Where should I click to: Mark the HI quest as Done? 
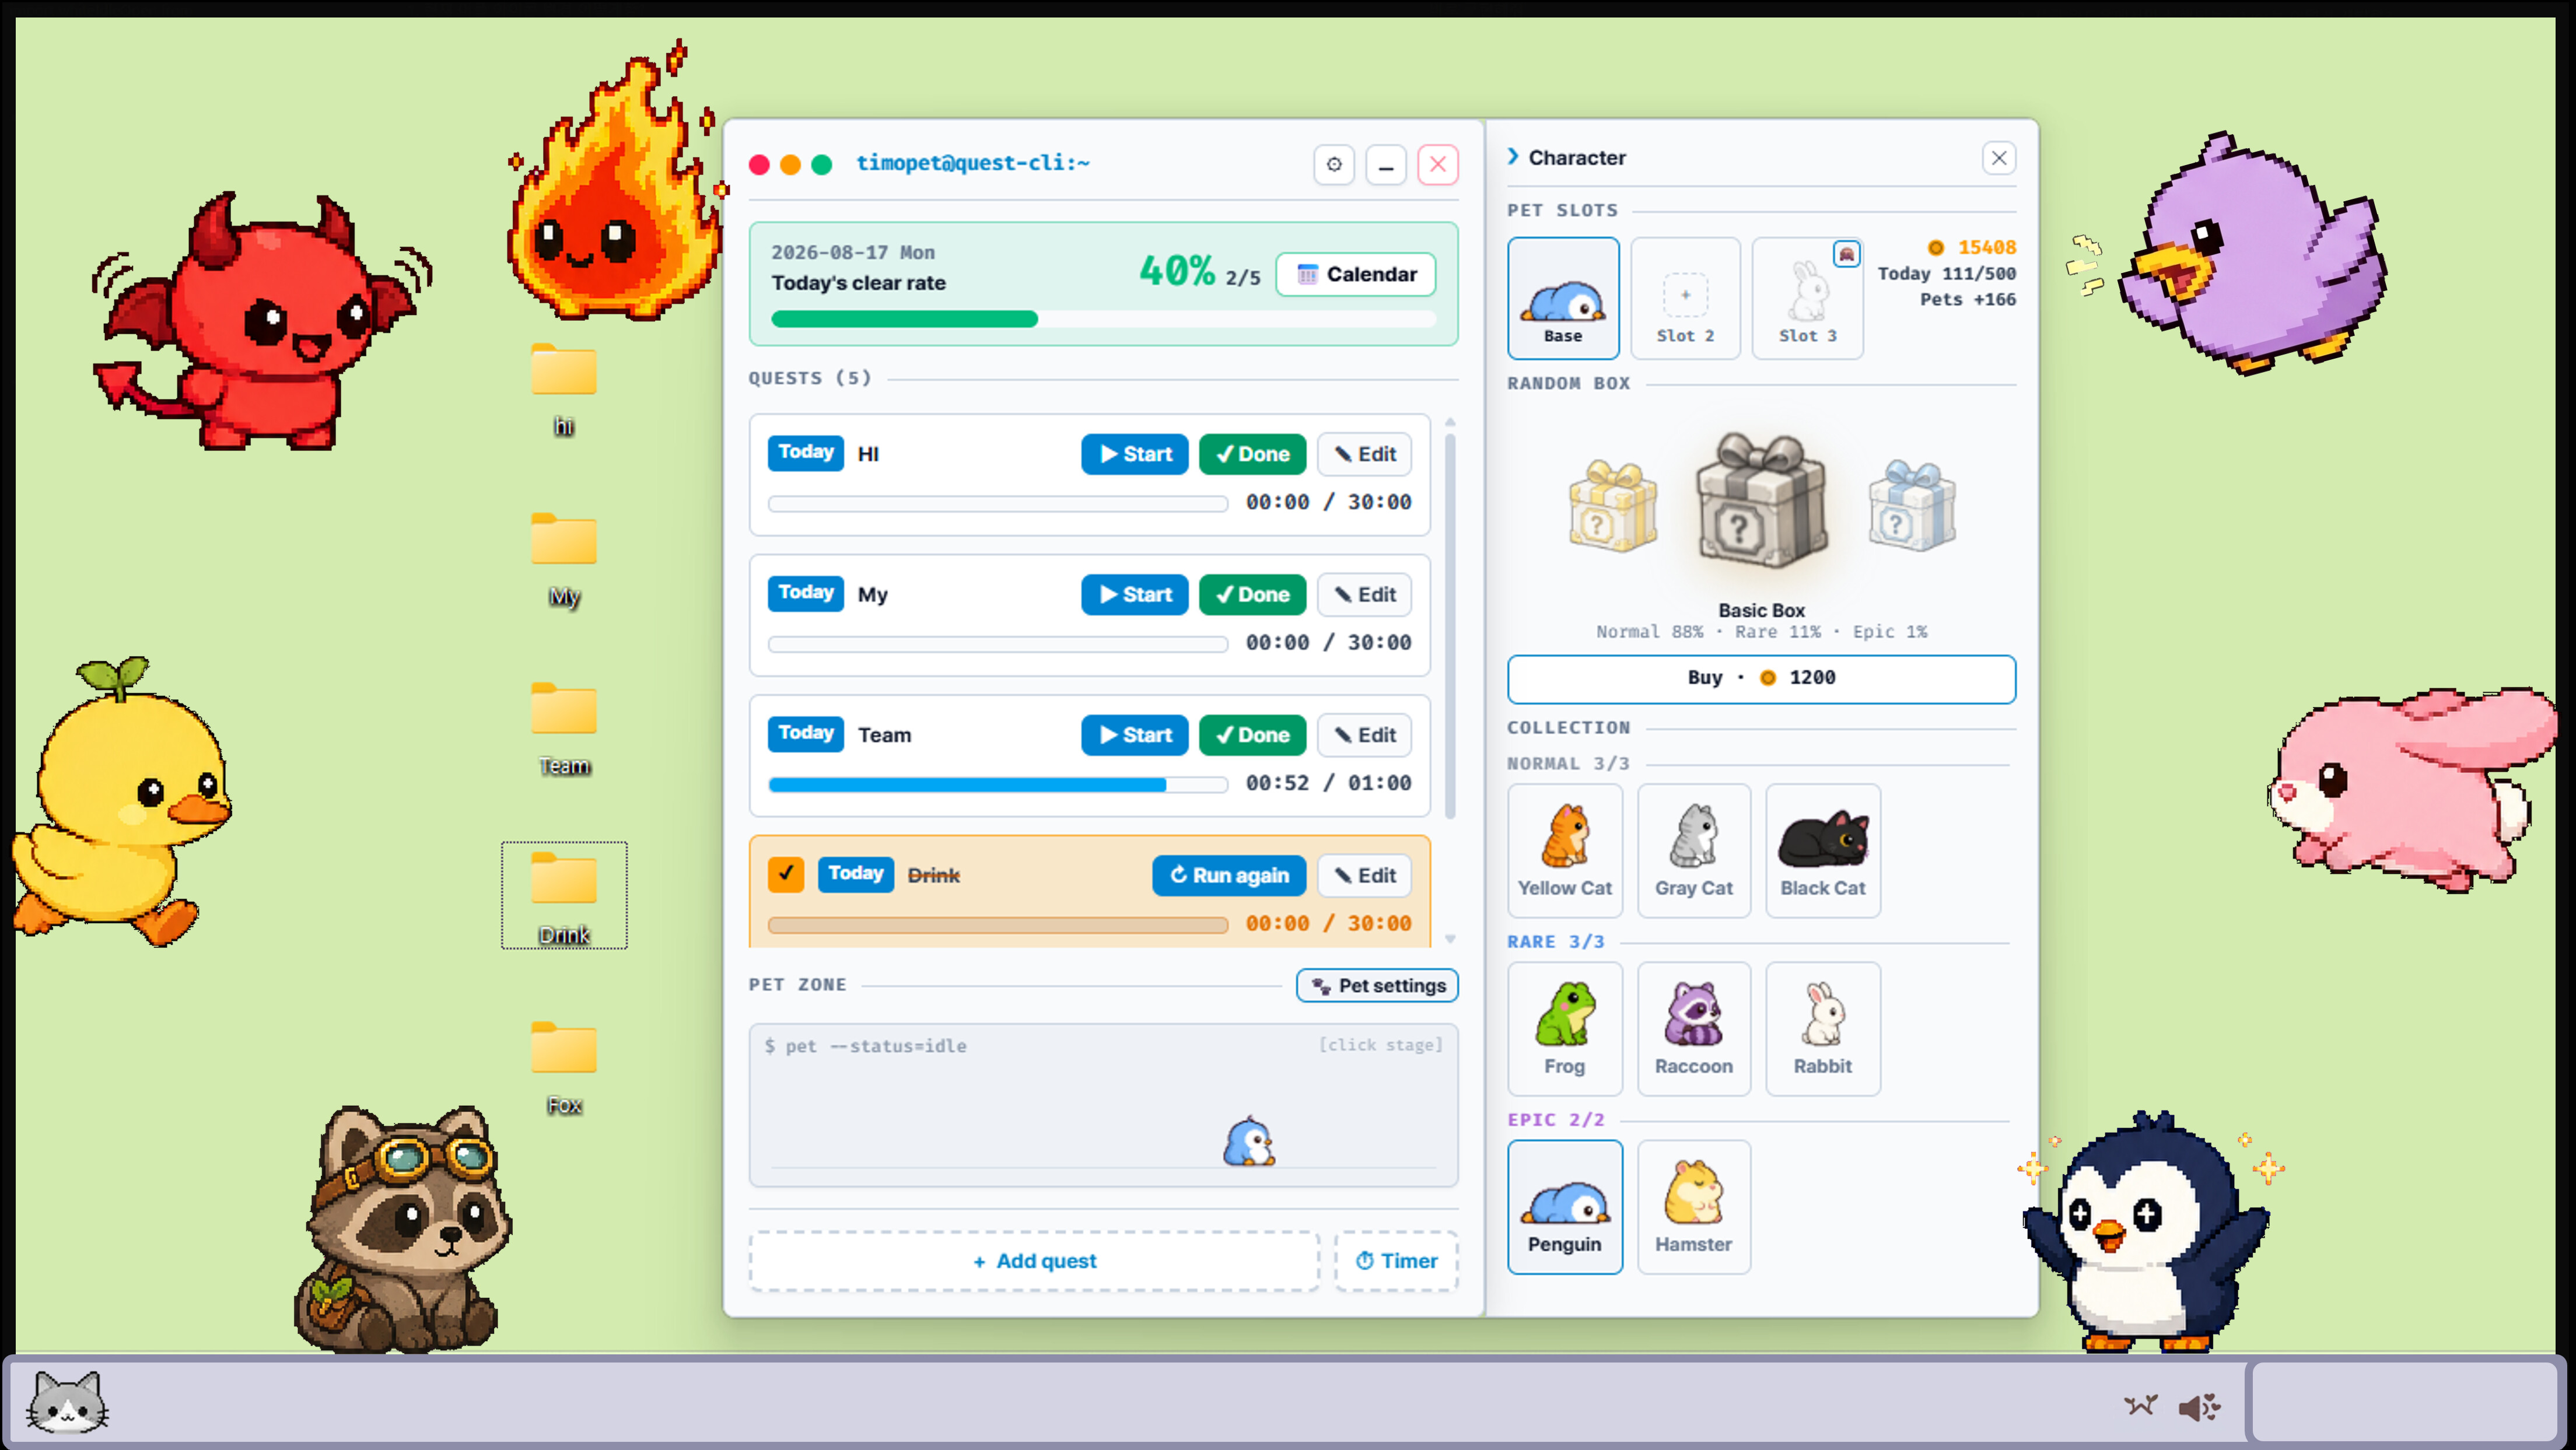tap(1252, 454)
